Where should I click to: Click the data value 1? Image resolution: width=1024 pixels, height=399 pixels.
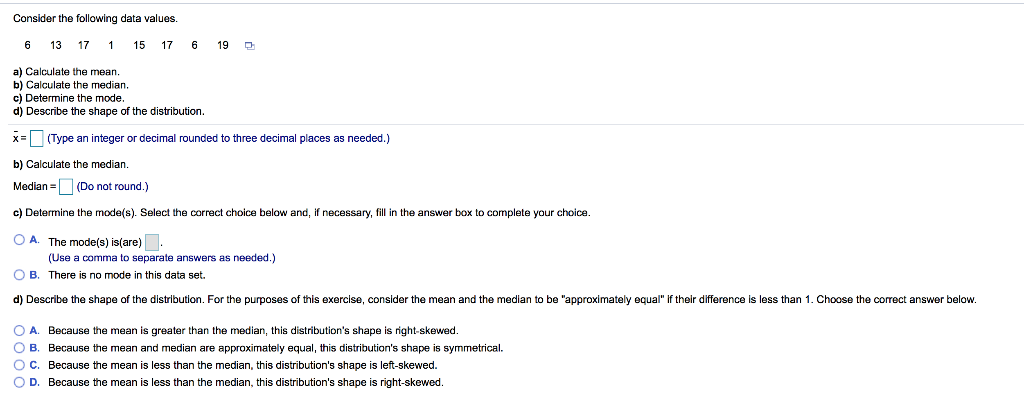click(111, 45)
